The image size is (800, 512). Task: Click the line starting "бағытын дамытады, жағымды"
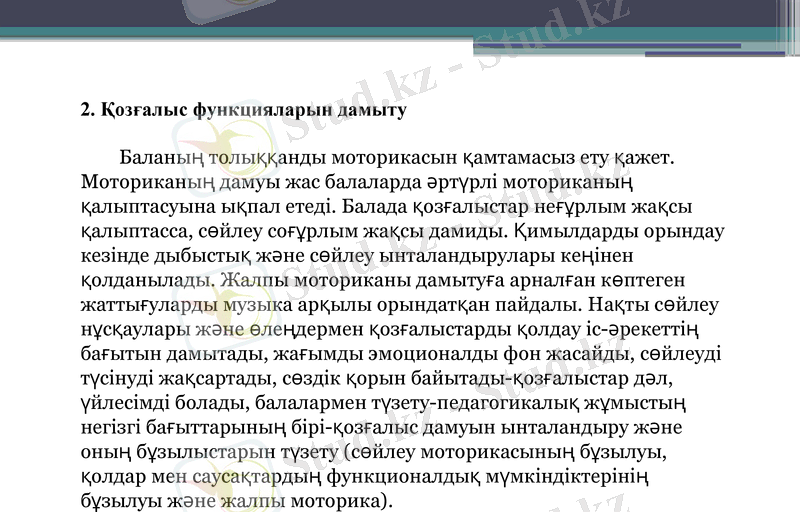tap(401, 353)
